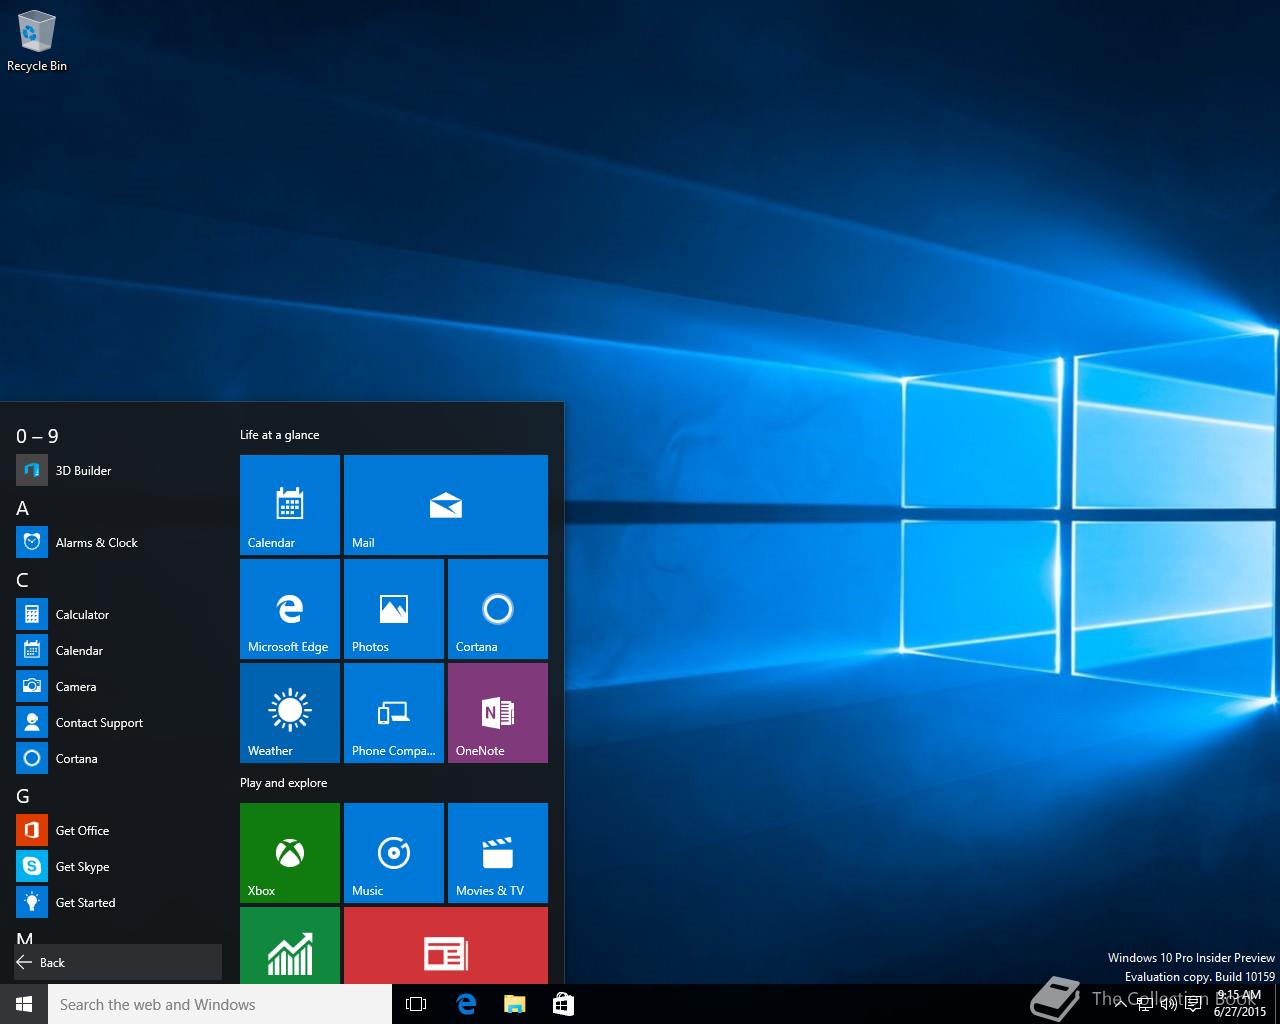This screenshot has width=1280, height=1024.
Task: Click the "Life at a glance" group title
Action: coord(280,435)
